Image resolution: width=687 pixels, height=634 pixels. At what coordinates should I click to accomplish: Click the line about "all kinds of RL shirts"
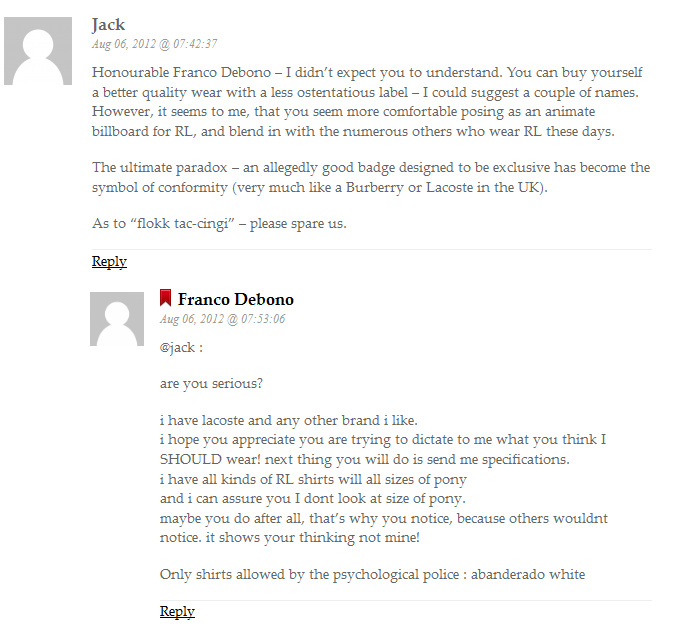(x=313, y=479)
